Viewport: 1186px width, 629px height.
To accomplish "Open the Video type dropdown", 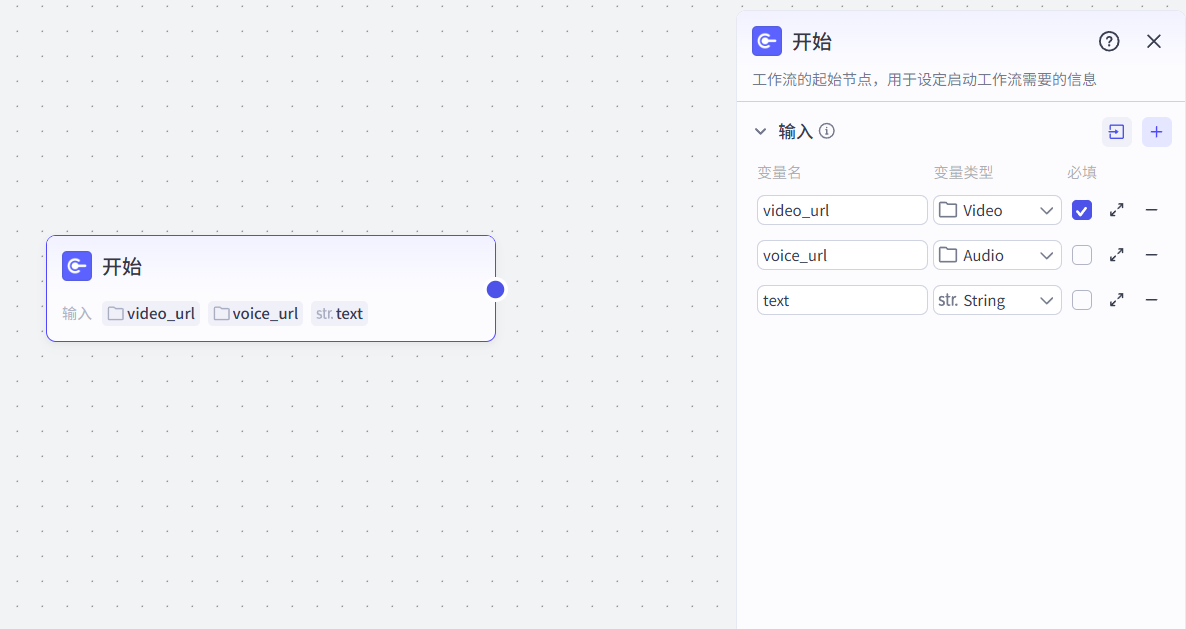I will click(x=997, y=210).
